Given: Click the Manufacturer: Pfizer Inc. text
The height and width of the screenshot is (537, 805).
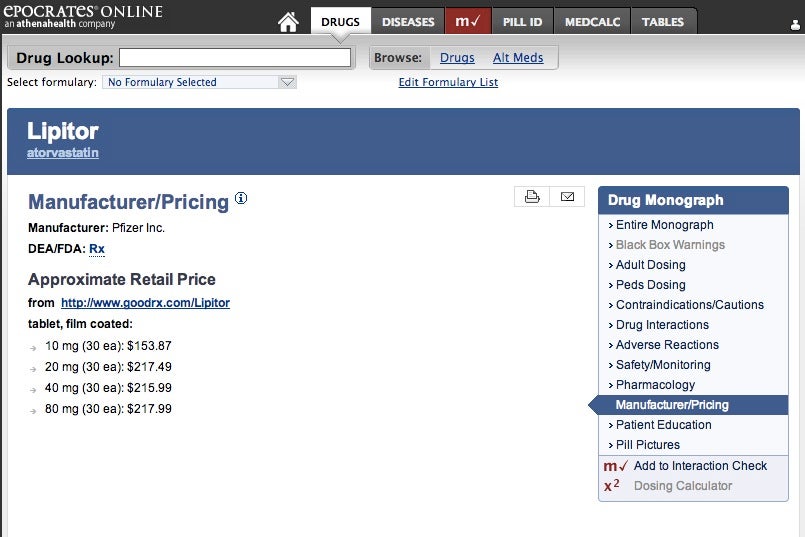Looking at the screenshot, I should pyautogui.click(x=97, y=228).
